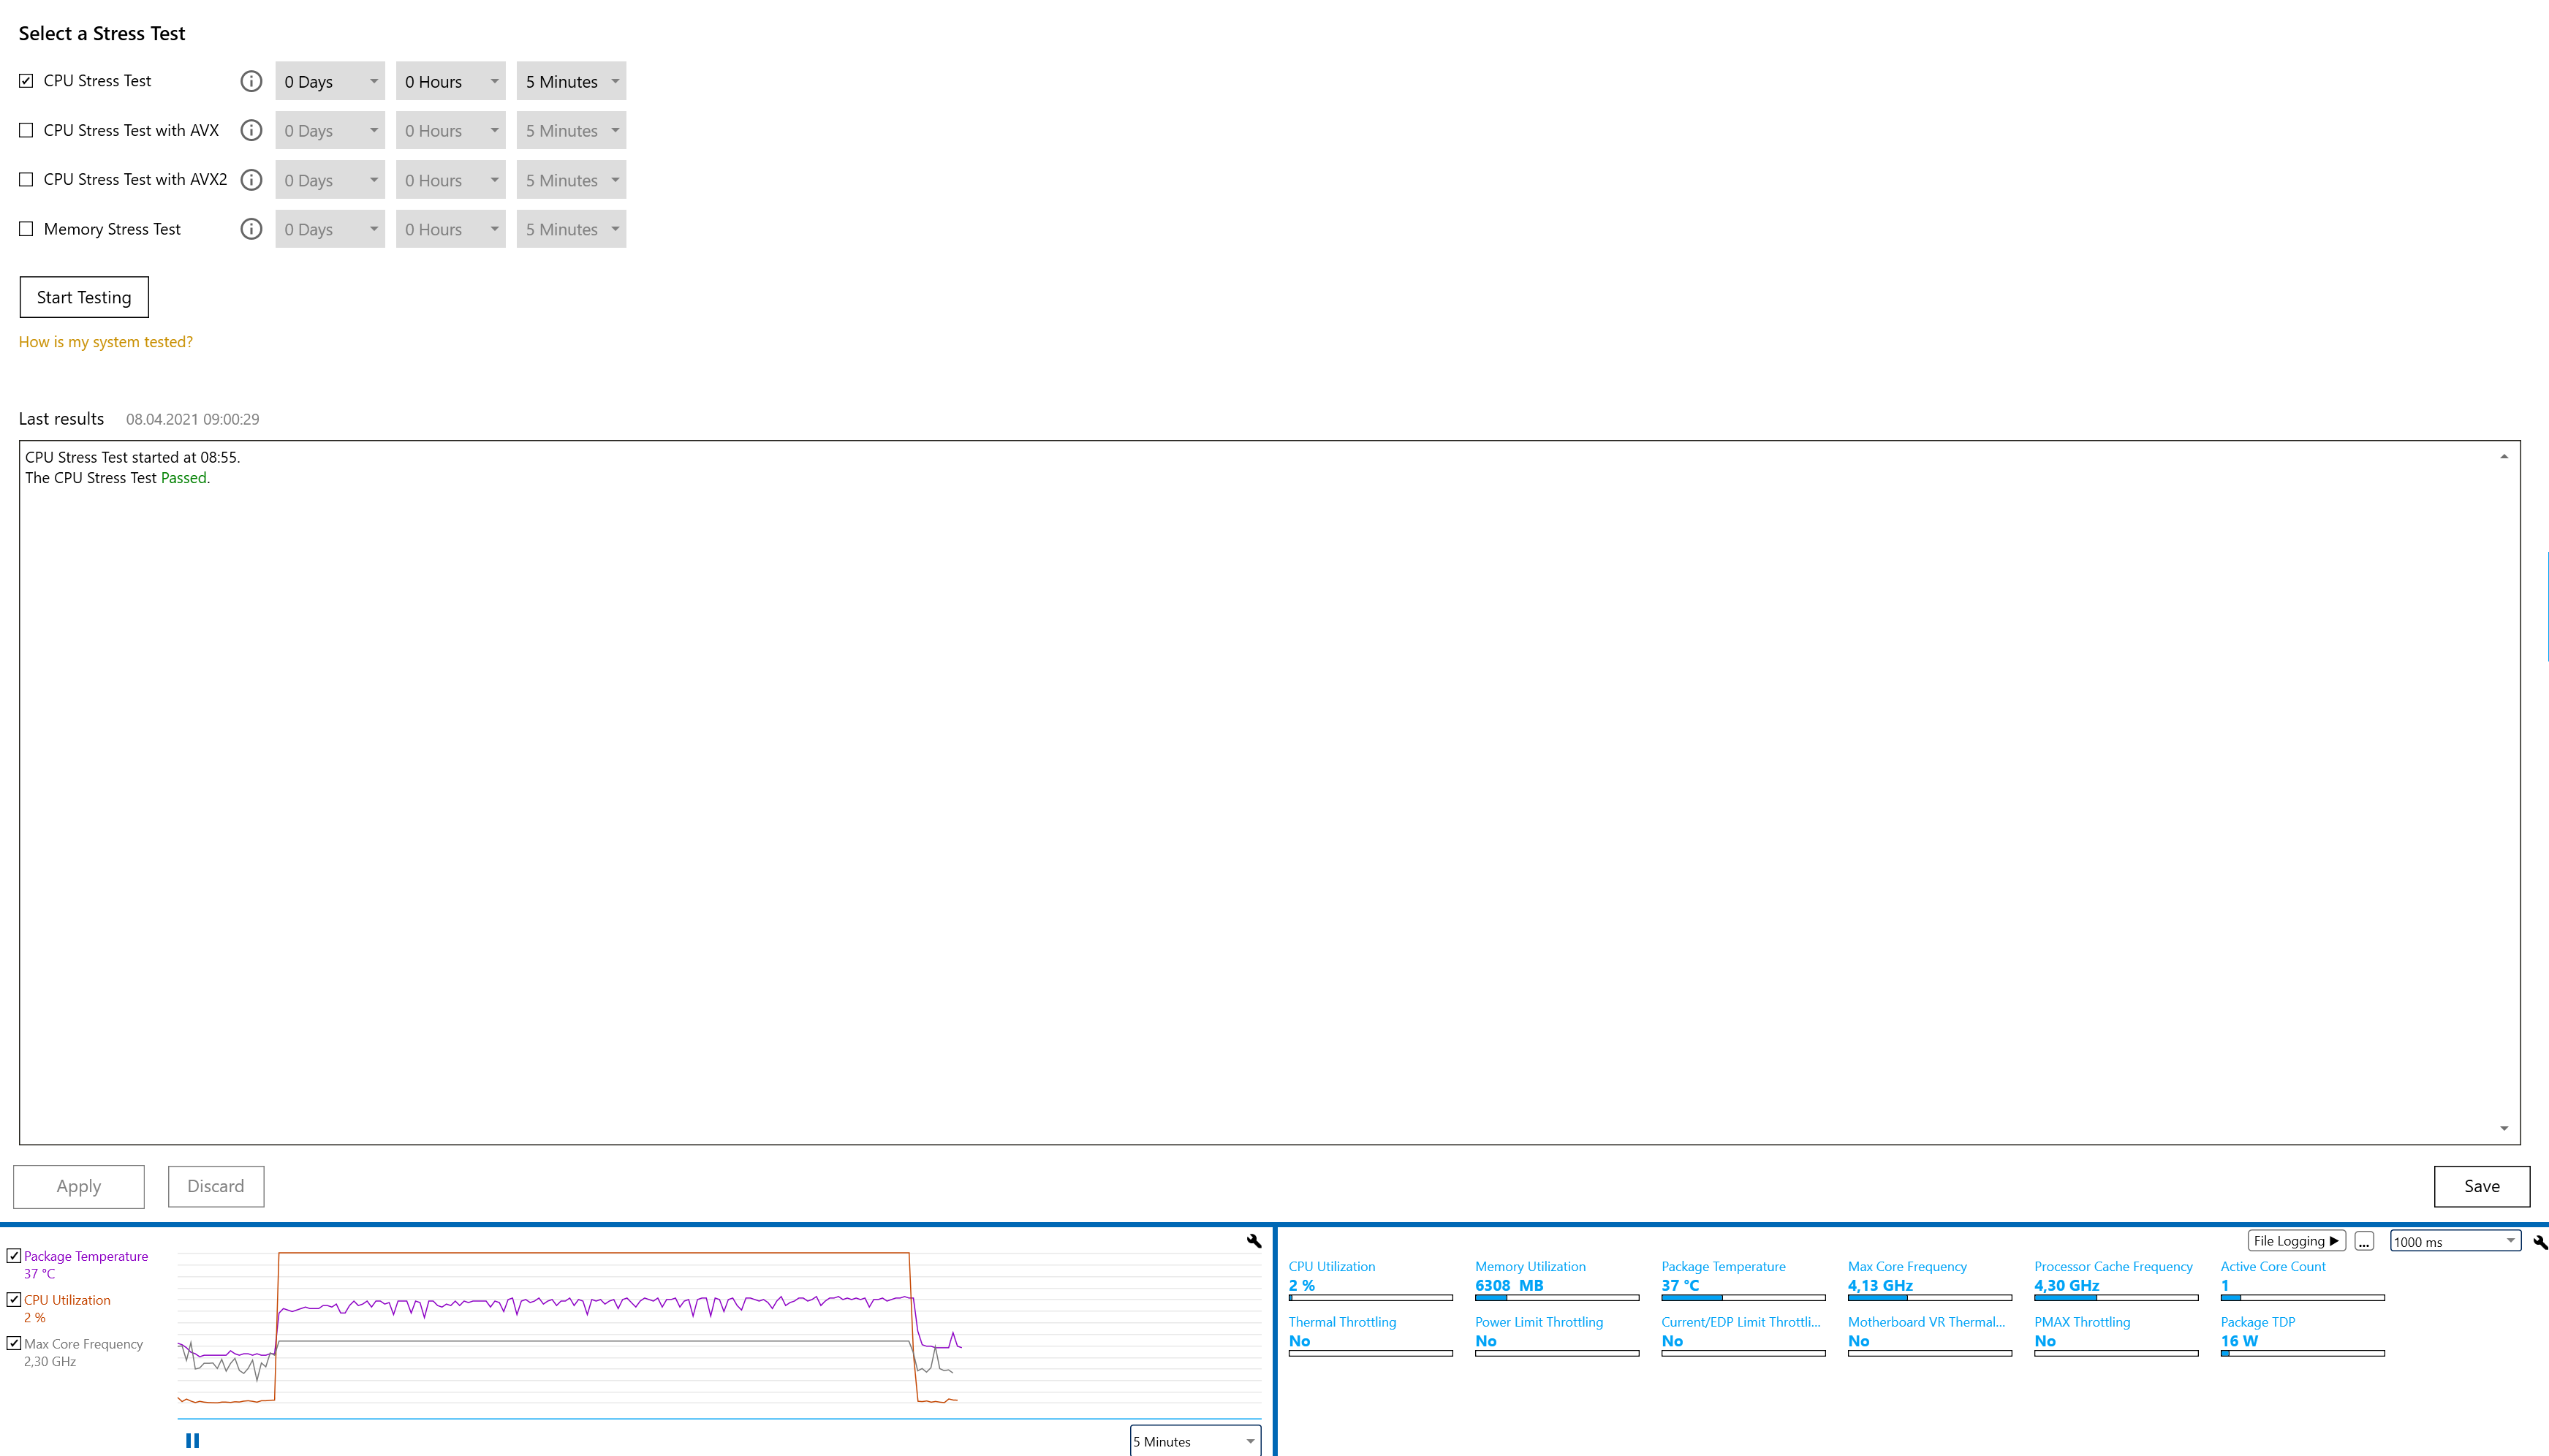Expand the 5 Minutes duration dropdown for CPU Stress Test
The height and width of the screenshot is (1456, 2549).
571,81
